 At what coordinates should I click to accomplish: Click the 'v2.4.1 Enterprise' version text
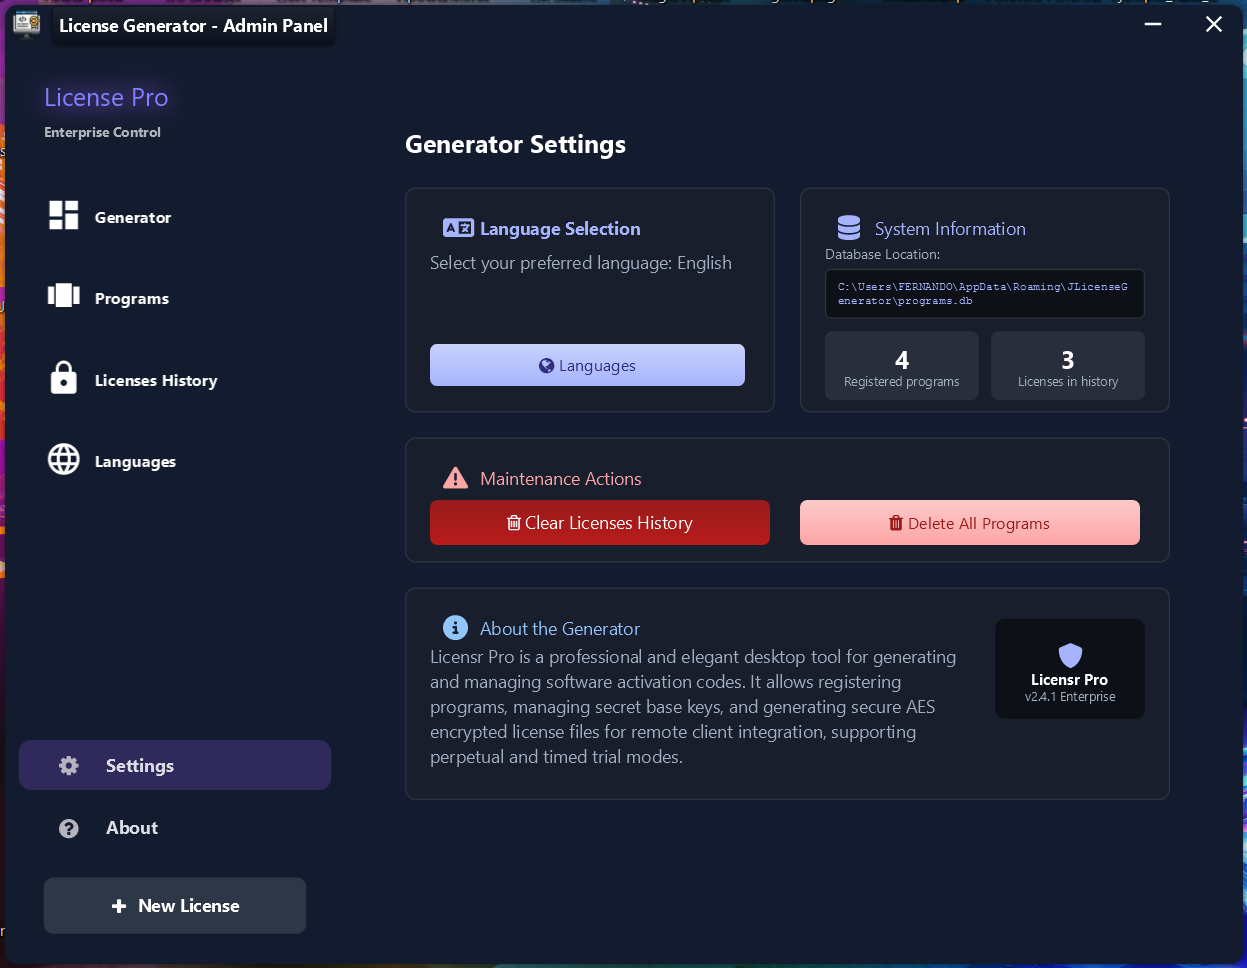click(x=1070, y=697)
